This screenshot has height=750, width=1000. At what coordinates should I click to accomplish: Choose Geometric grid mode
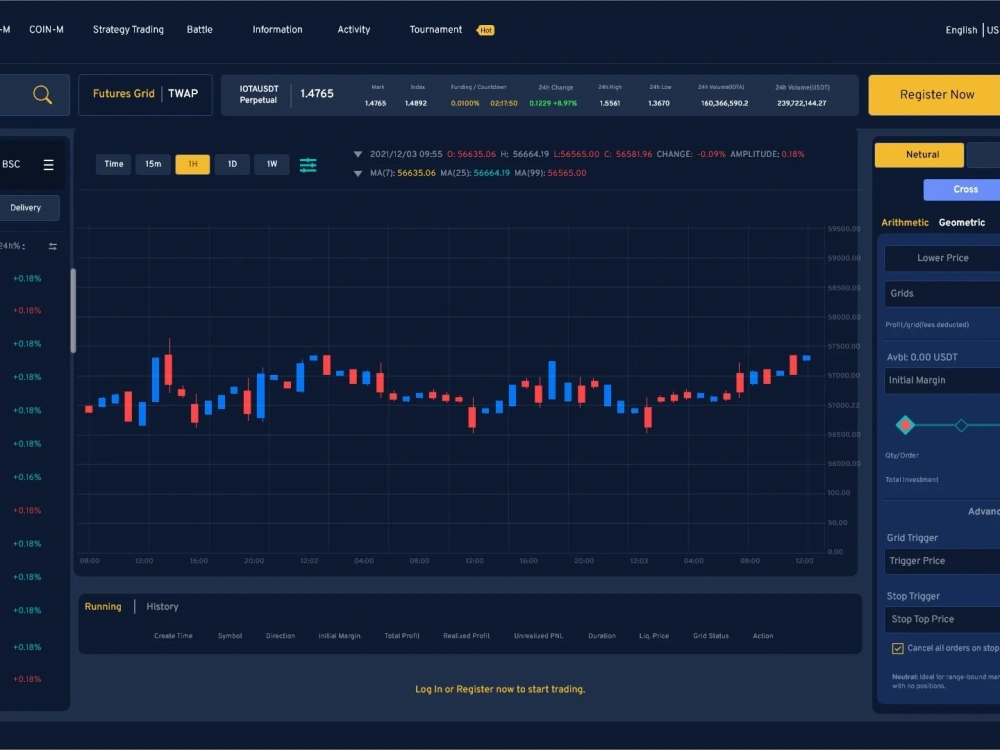point(961,223)
